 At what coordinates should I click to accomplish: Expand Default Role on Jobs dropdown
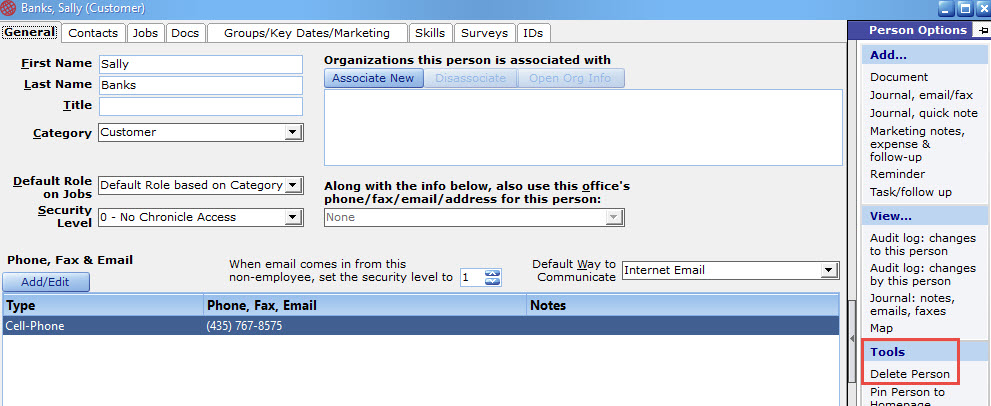(x=292, y=185)
